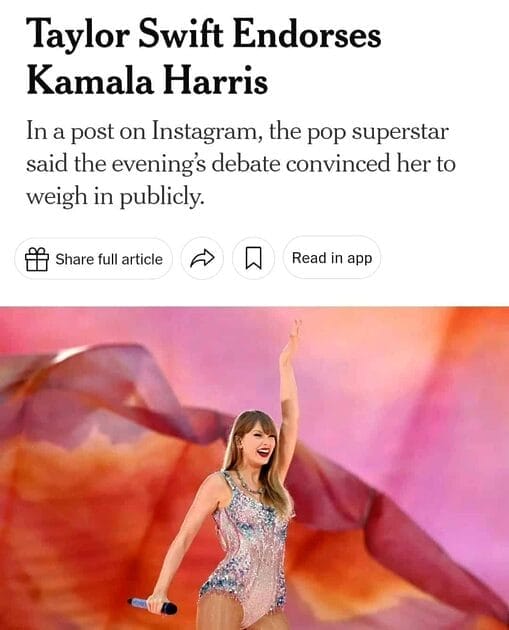Select the article summary paragraph
Image resolution: width=509 pixels, height=630 pixels.
click(x=241, y=164)
